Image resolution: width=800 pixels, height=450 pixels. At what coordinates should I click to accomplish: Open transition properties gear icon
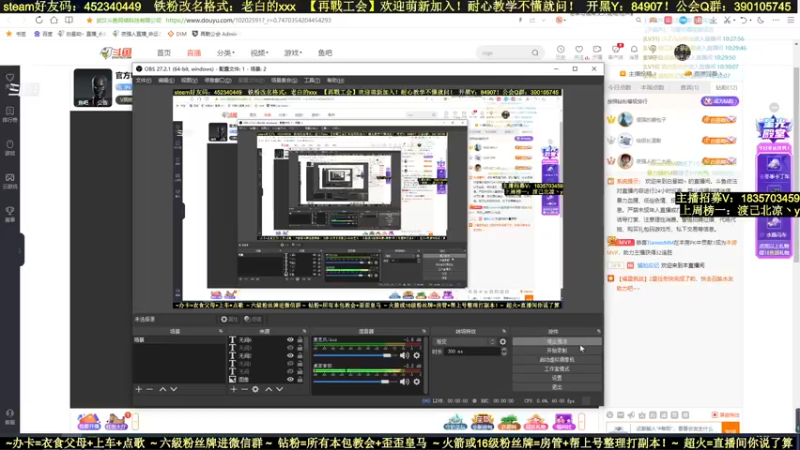click(503, 342)
